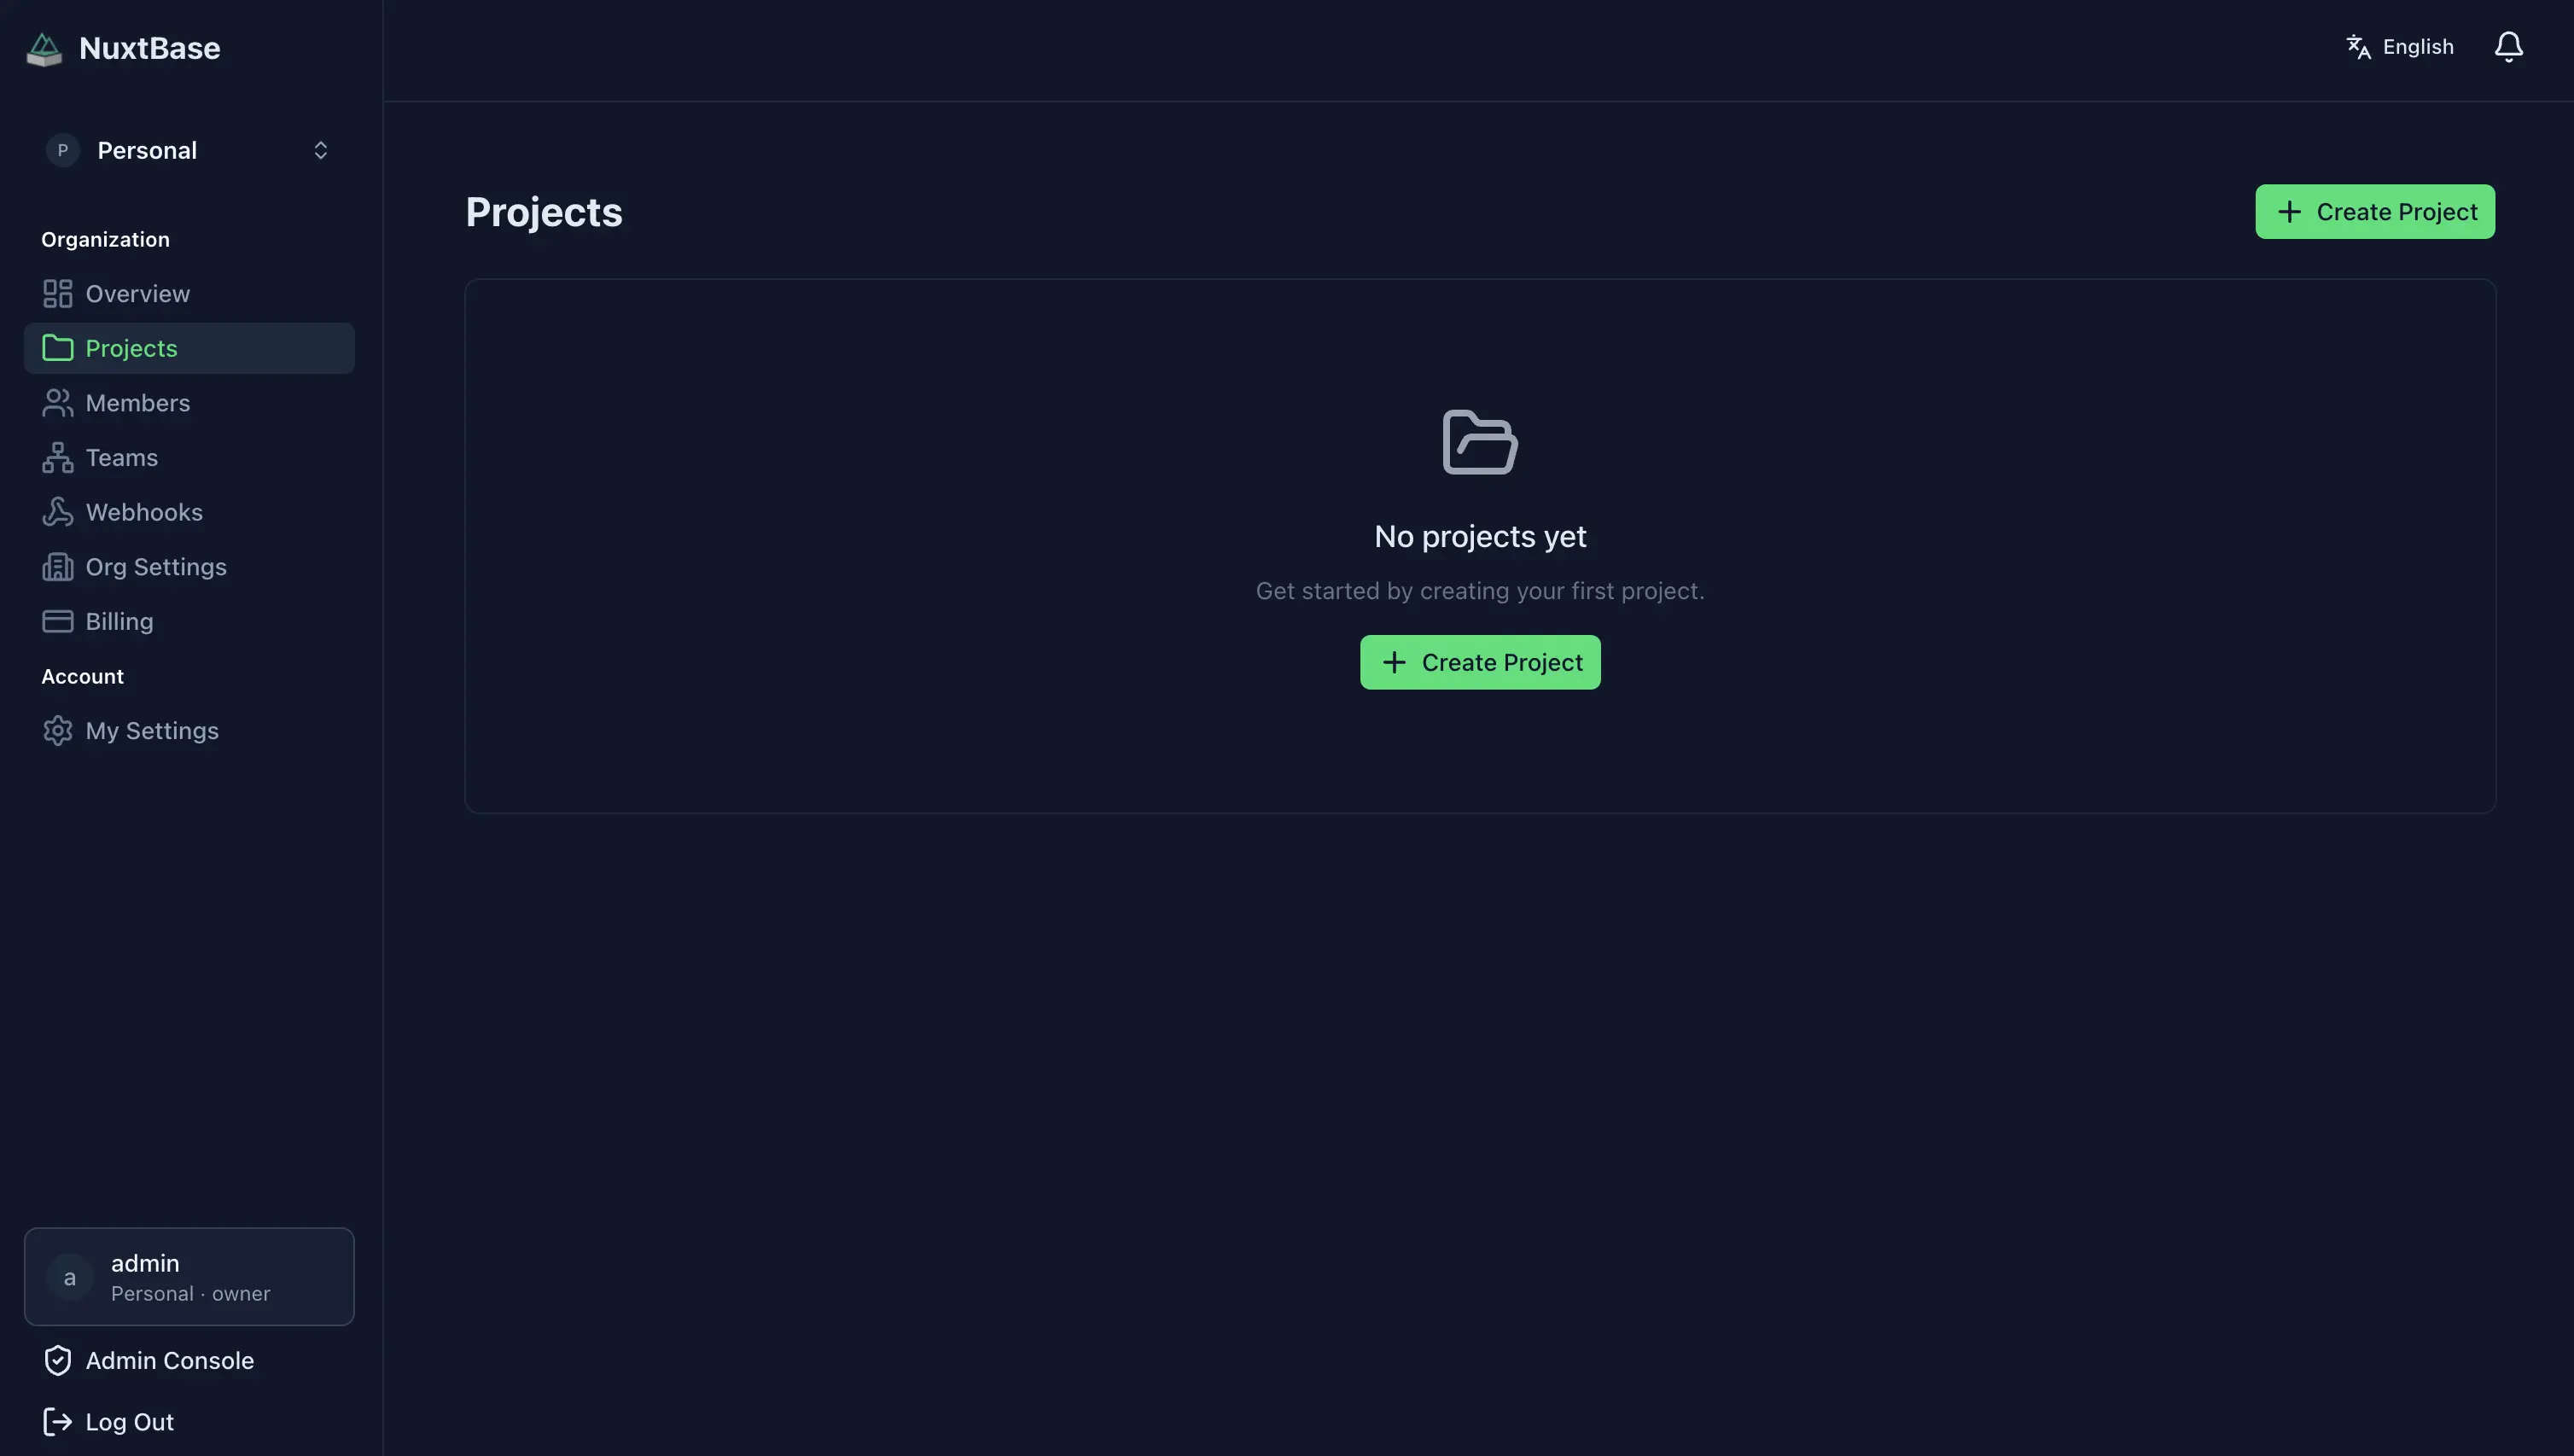Viewport: 2574px width, 1456px height.
Task: Click the Billing credit card icon
Action: point(57,621)
